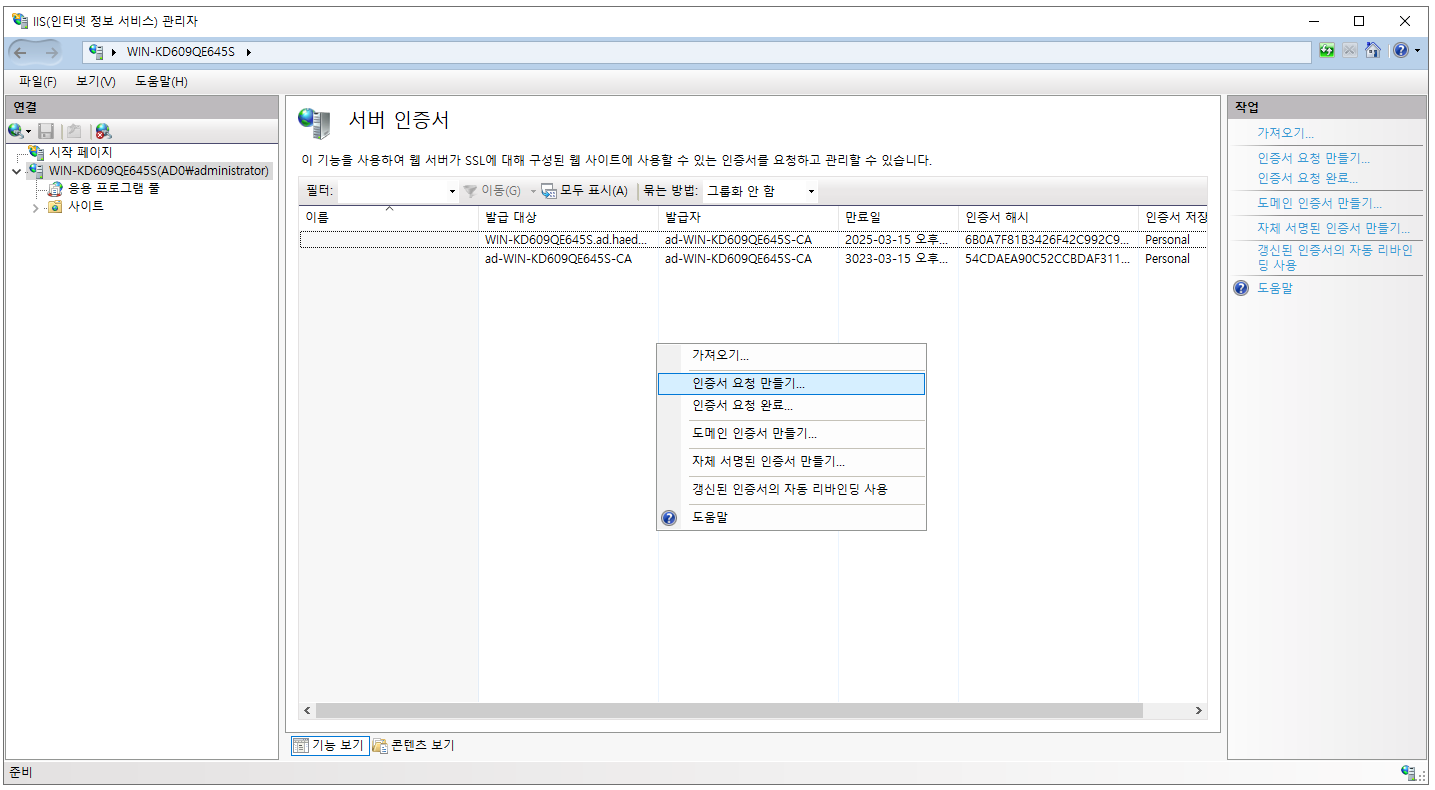Click the status bar network icon
The height and width of the screenshot is (790, 1435).
coord(1410,773)
